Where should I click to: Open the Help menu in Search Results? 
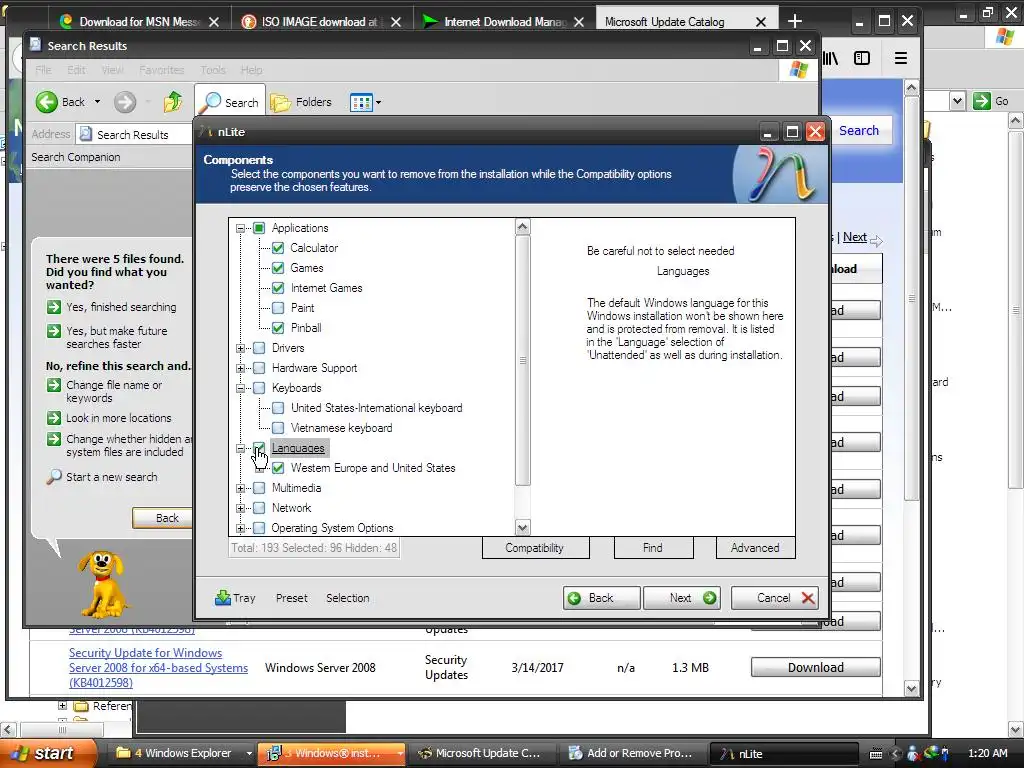[251, 70]
